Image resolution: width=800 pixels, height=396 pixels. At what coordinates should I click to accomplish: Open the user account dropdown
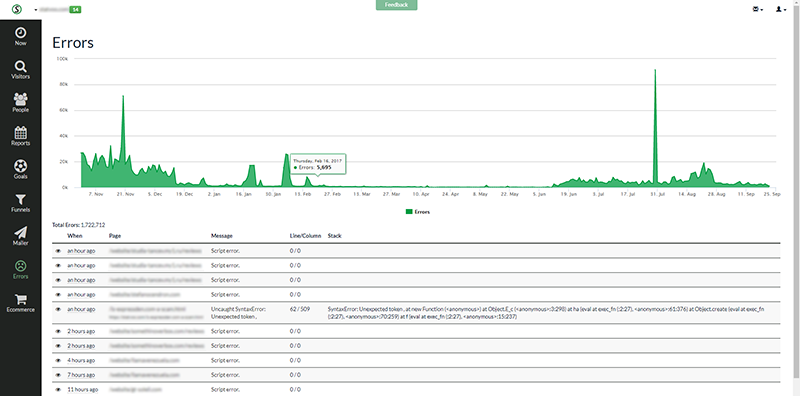(x=781, y=9)
